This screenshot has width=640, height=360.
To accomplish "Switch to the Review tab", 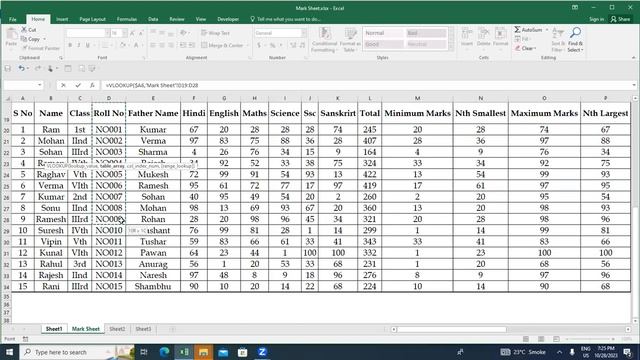I will [177, 19].
